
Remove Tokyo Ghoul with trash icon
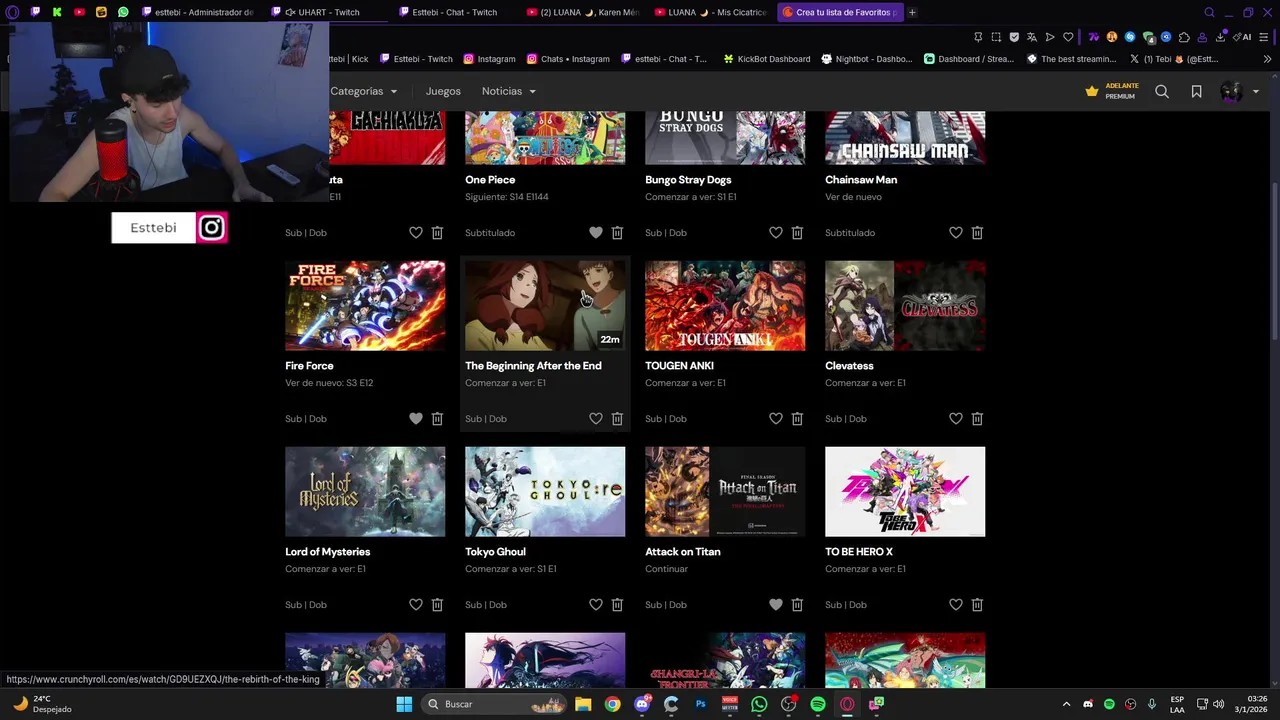coord(617,605)
